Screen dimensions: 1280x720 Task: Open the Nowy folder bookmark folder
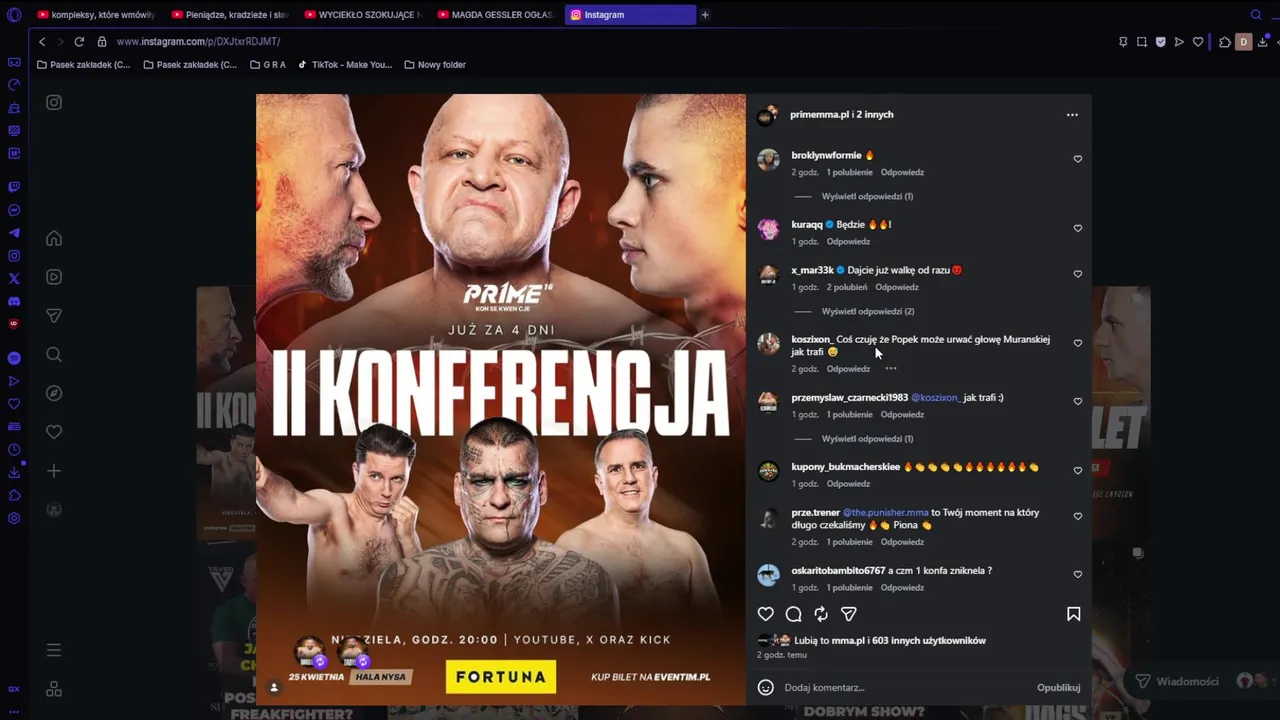[x=435, y=65]
